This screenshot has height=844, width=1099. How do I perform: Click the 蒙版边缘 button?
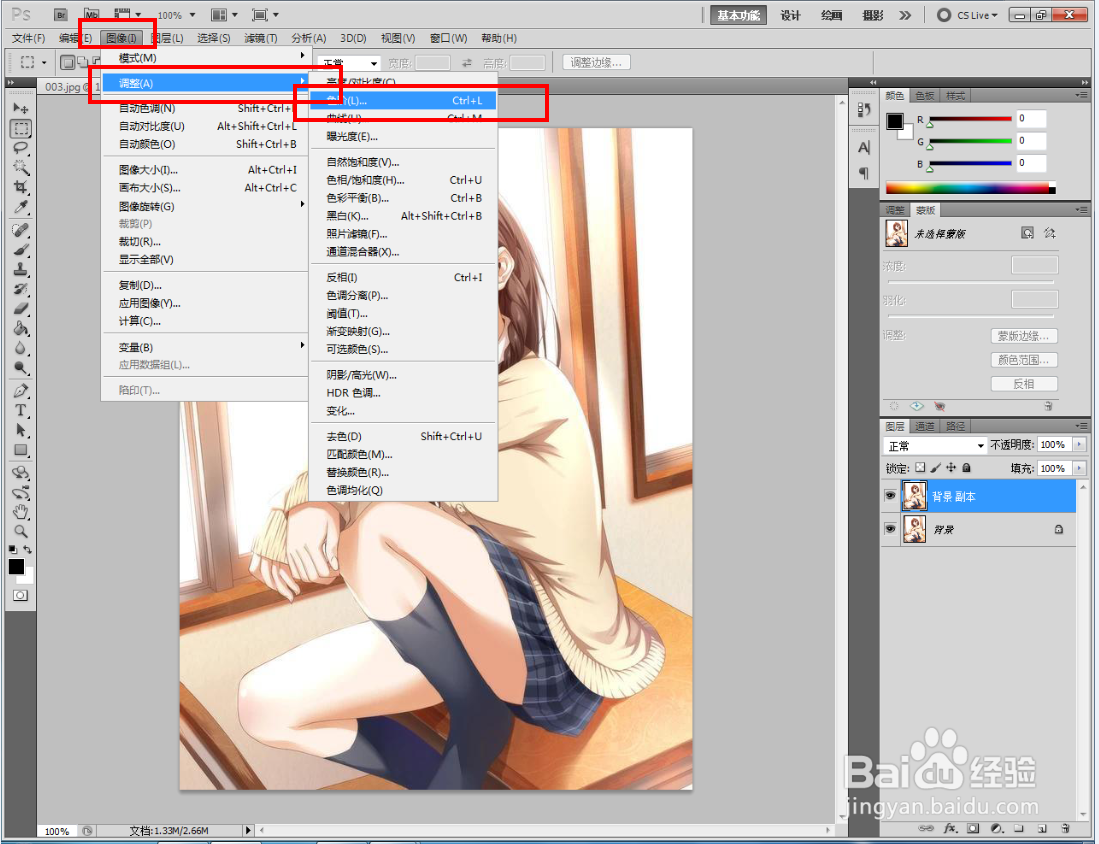coord(1023,336)
